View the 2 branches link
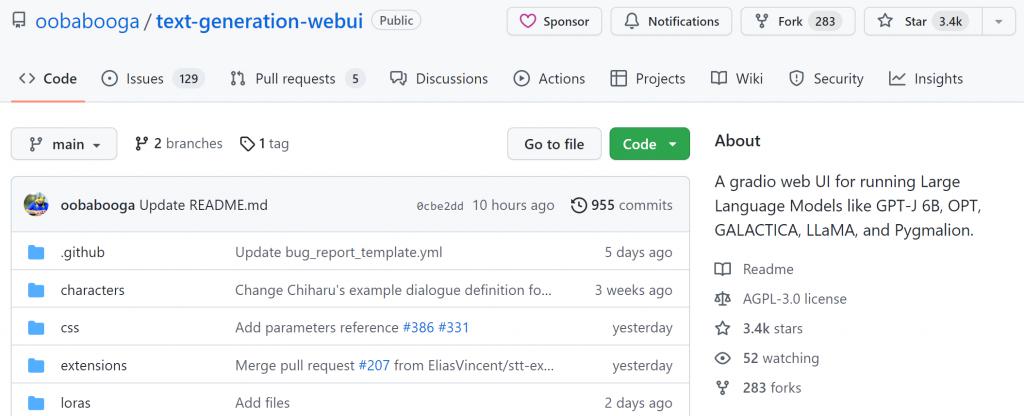Screen dimensions: 1024x416 point(178,144)
